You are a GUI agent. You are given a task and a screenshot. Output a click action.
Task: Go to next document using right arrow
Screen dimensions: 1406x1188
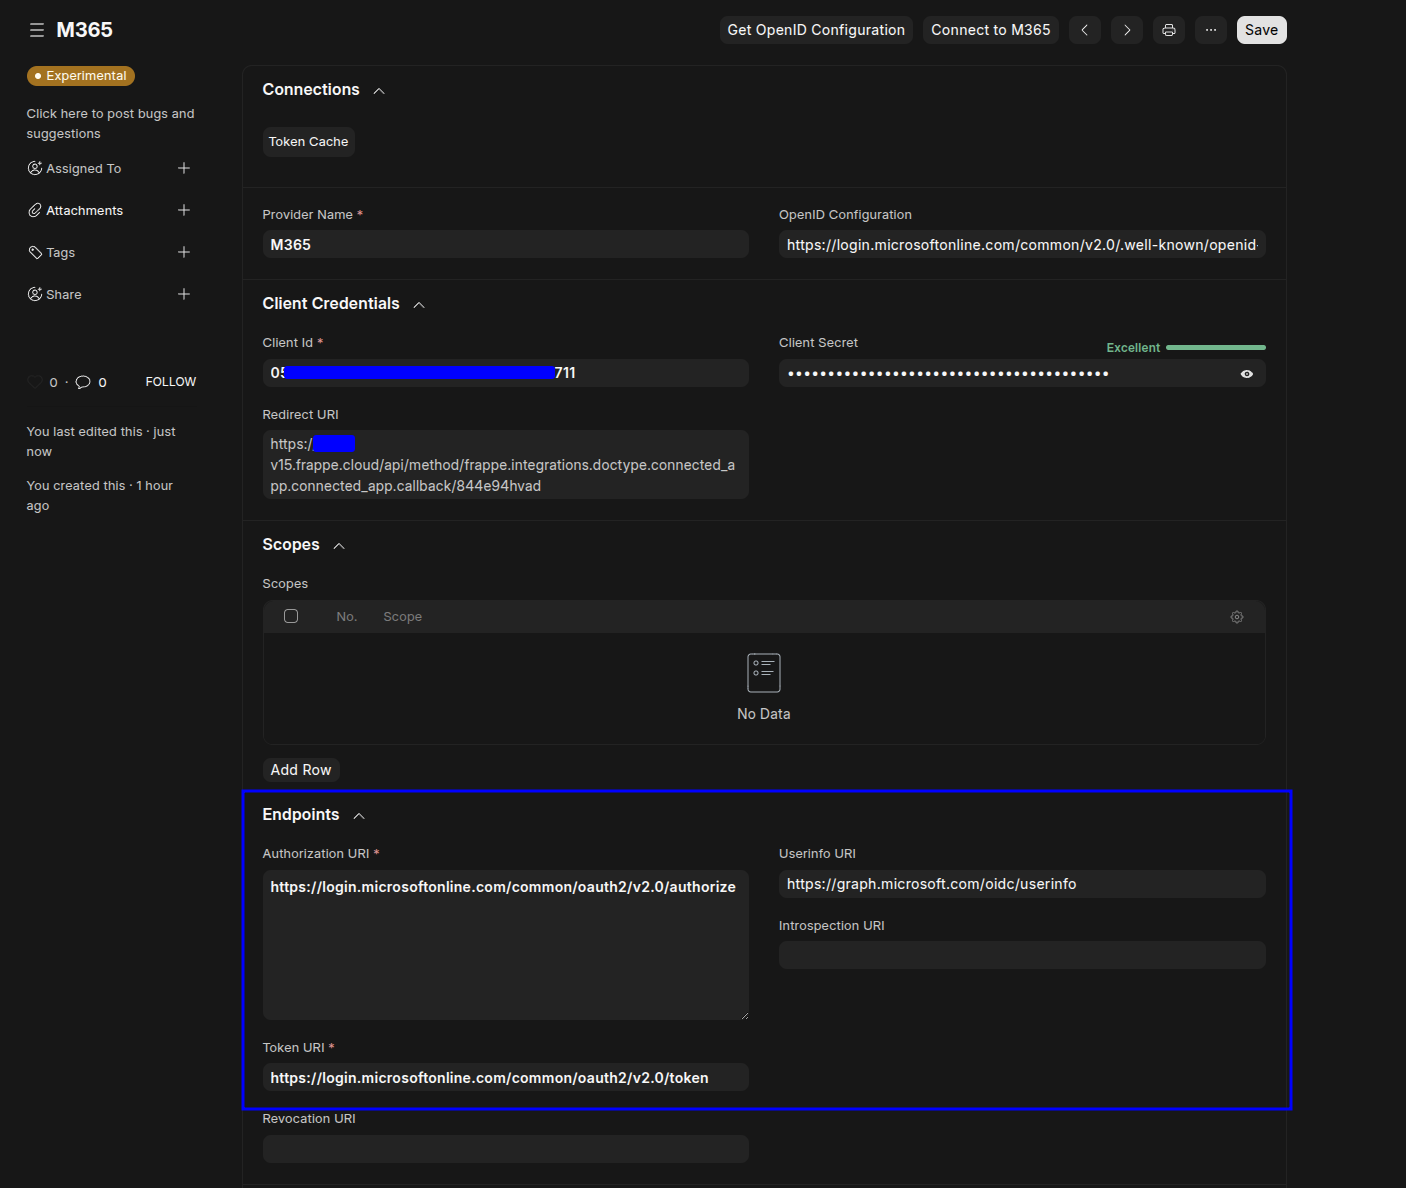pos(1126,30)
